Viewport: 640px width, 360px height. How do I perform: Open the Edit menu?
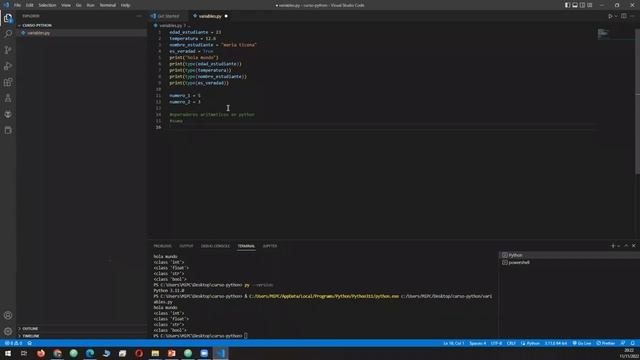tap(30, 5)
